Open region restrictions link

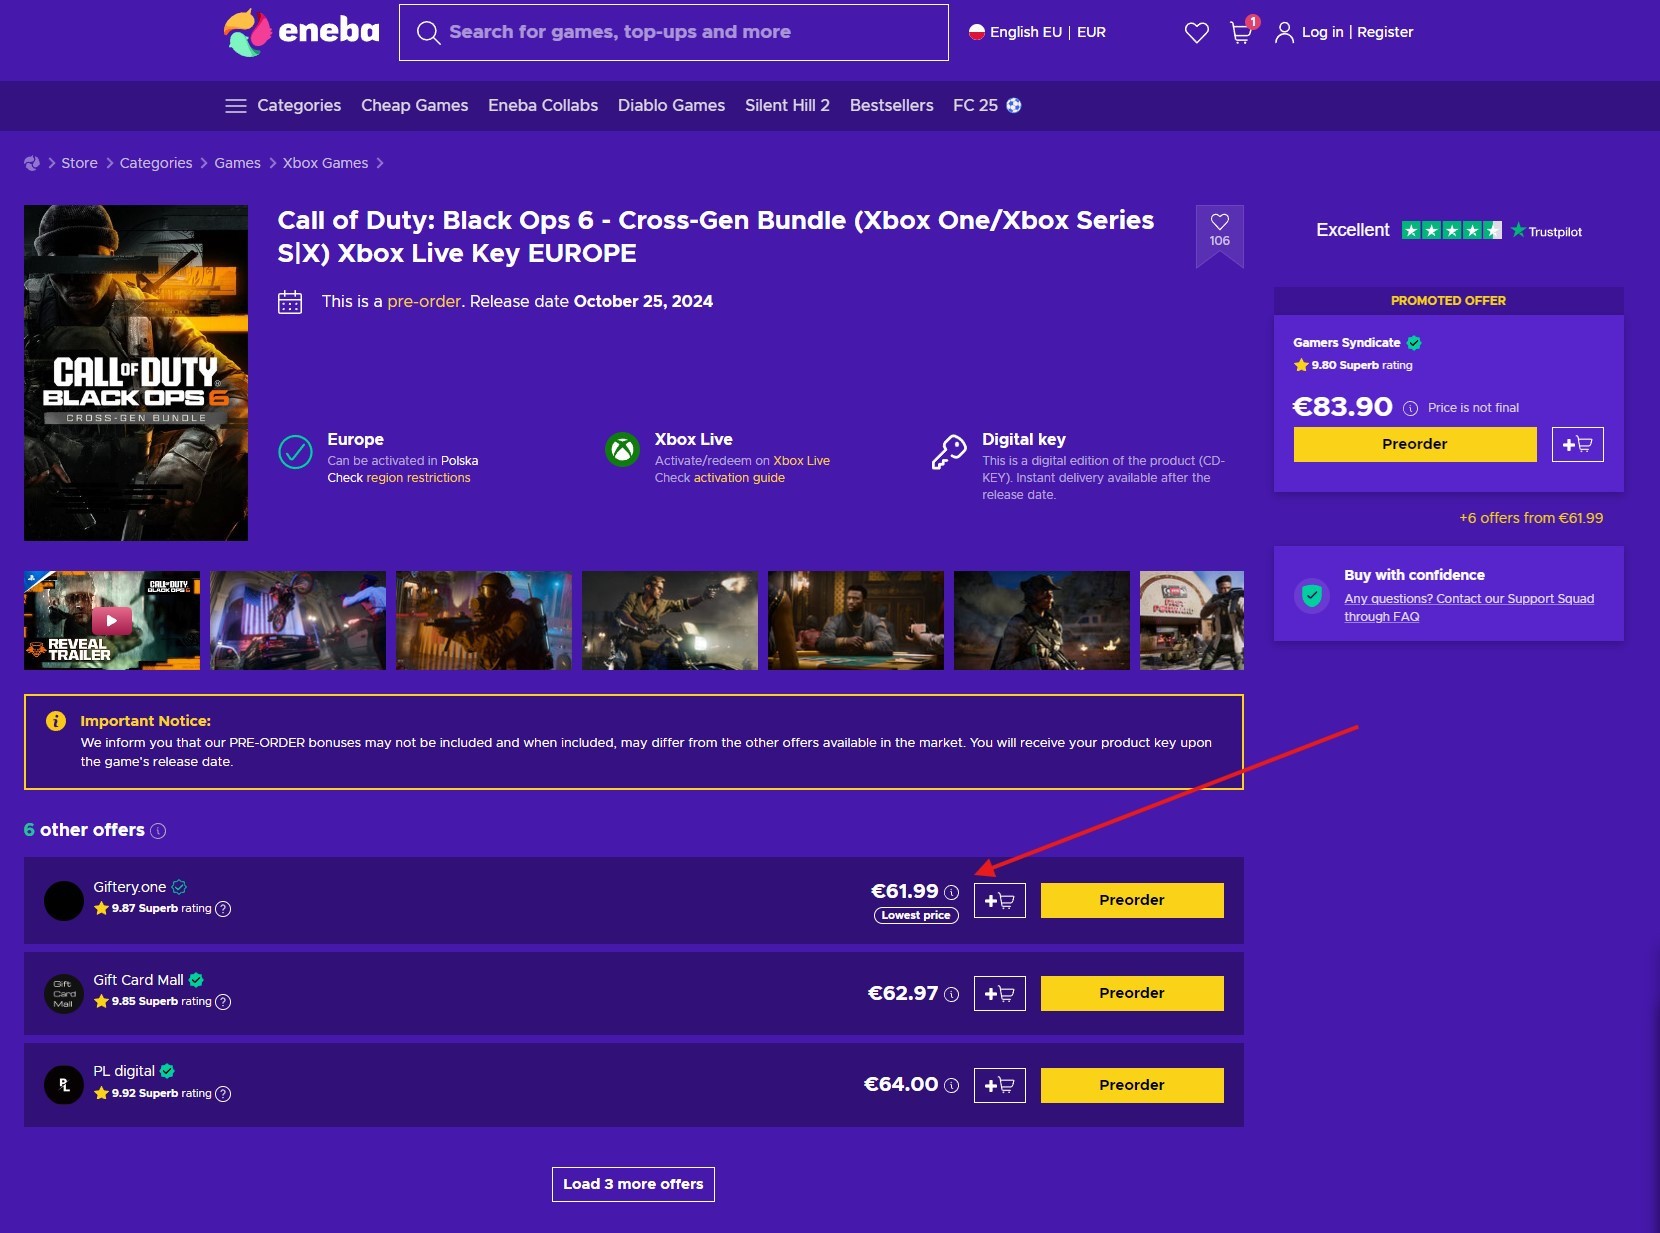(x=418, y=478)
